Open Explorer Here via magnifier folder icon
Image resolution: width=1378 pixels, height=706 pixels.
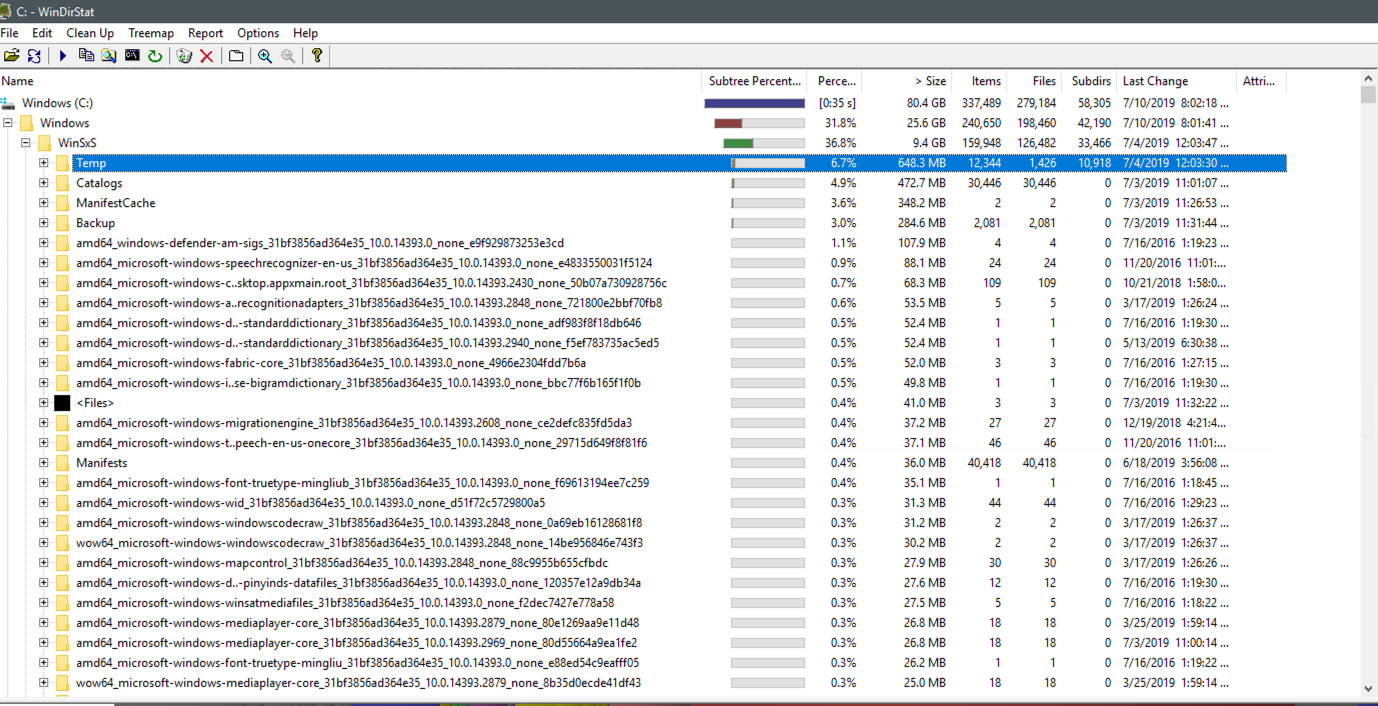[x=108, y=56]
